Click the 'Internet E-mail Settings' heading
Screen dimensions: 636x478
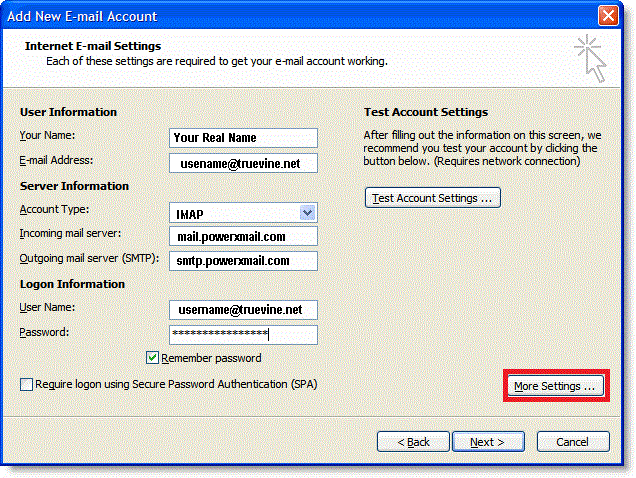(93, 46)
